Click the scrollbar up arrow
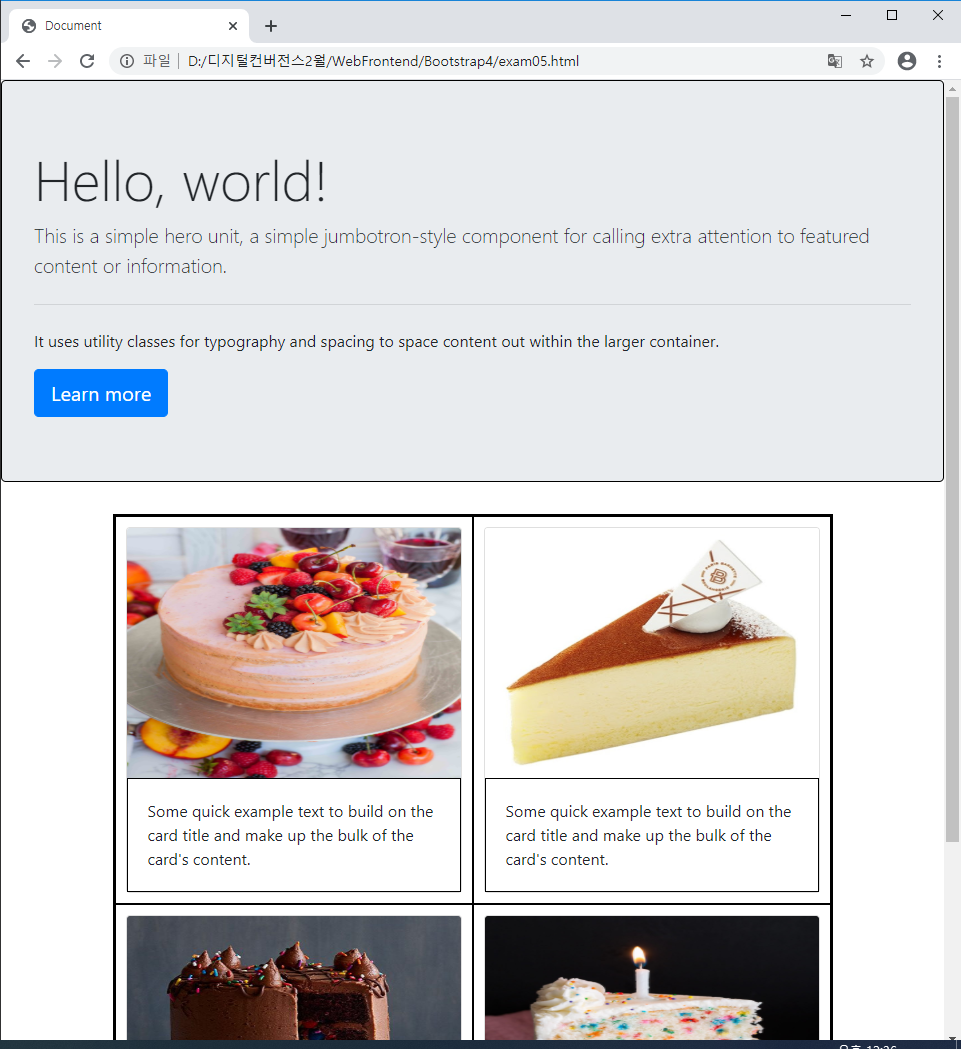This screenshot has width=962, height=1049. [x=953, y=89]
